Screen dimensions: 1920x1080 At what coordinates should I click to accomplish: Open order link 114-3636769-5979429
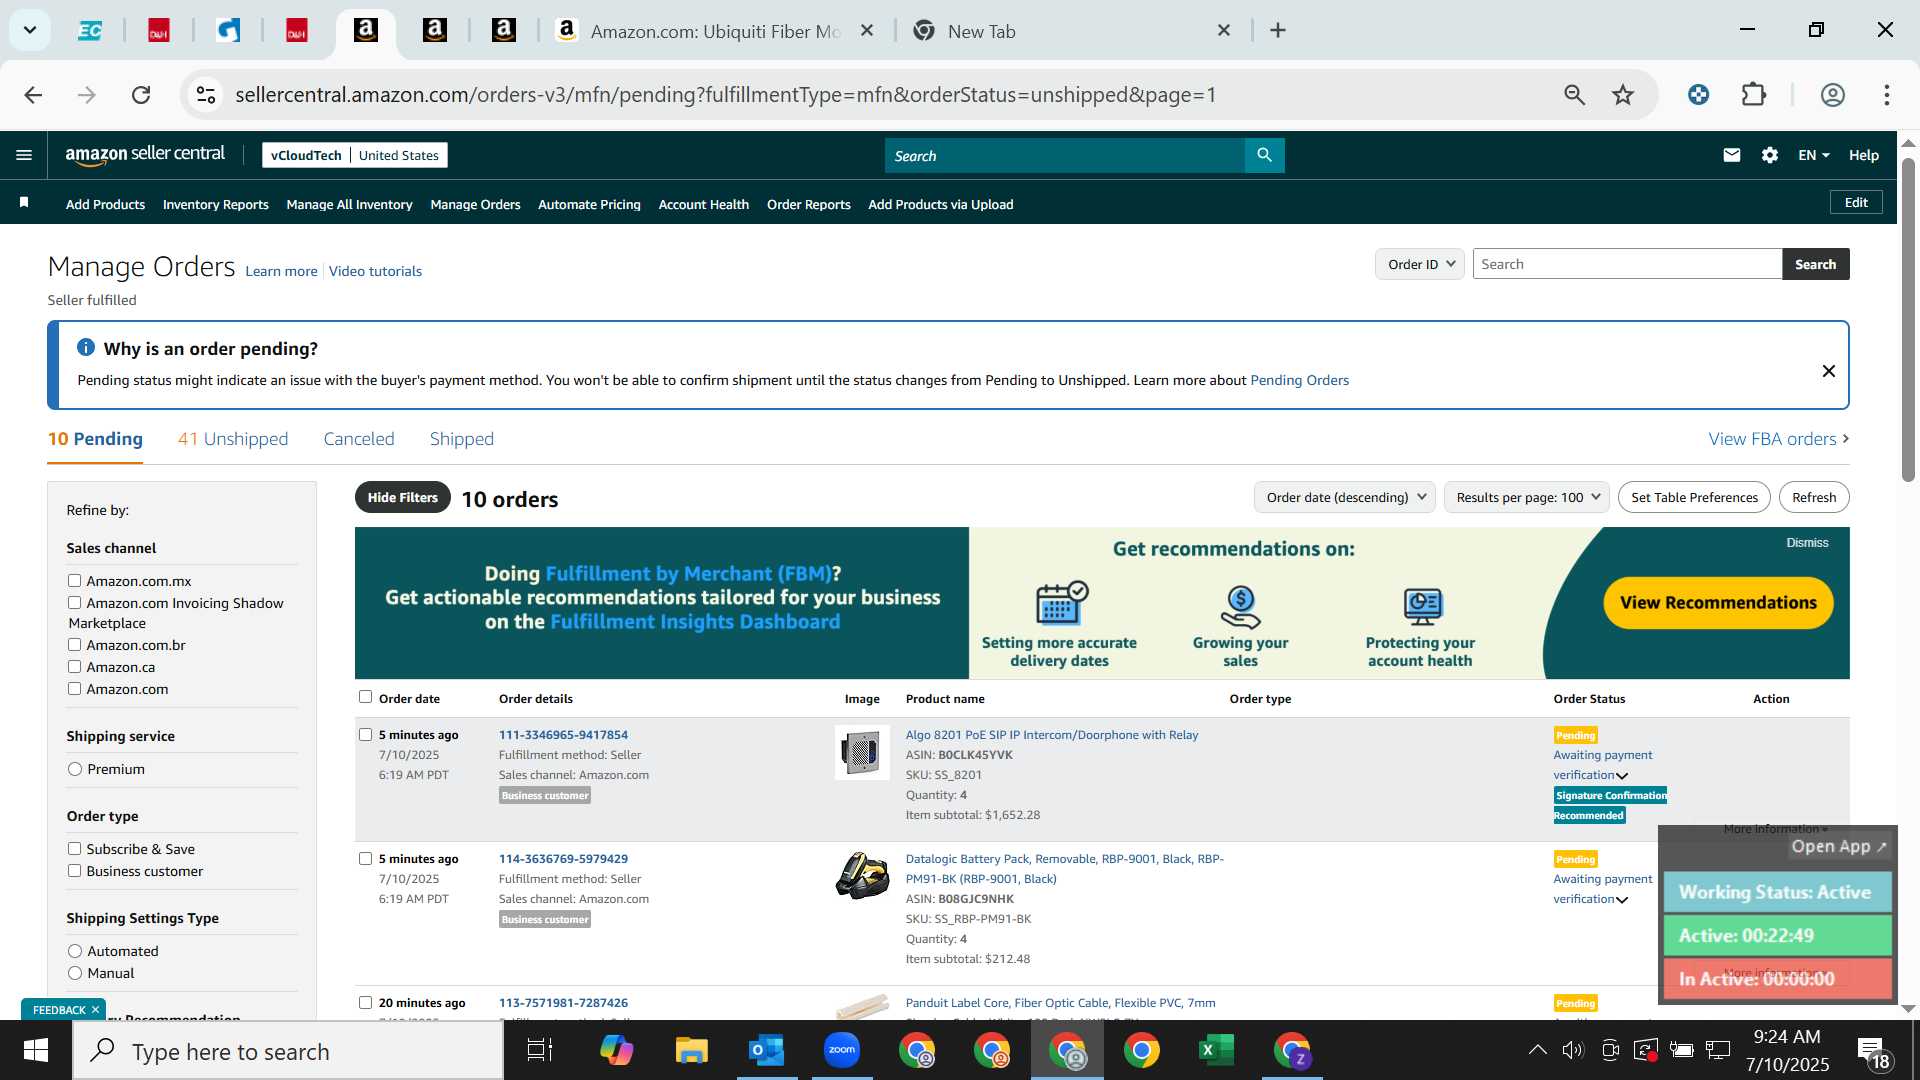coord(563,858)
